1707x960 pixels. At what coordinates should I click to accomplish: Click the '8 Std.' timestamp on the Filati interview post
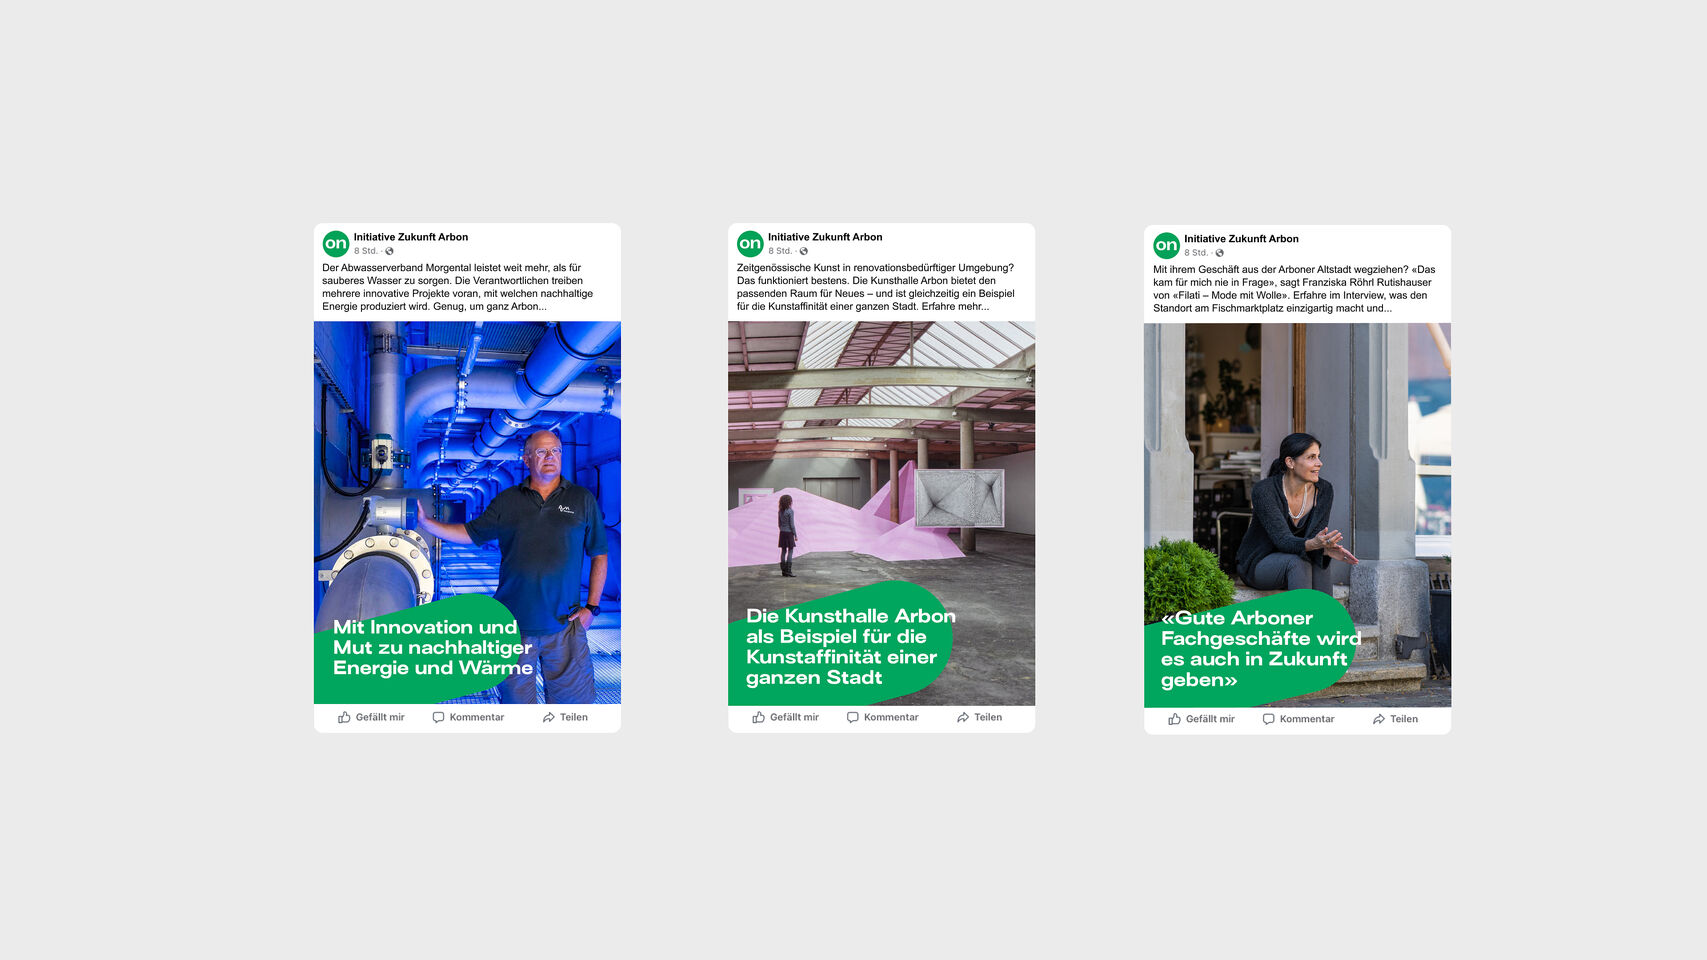1195,253
